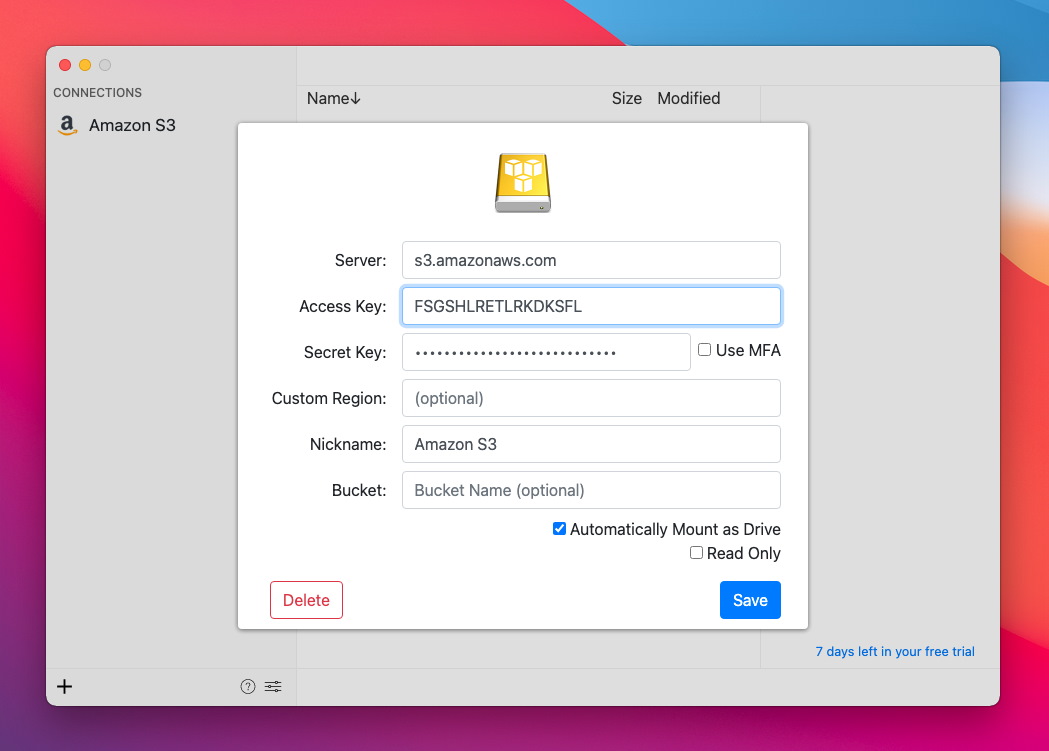Click the plus icon to add a connection
Screen dimensions: 1049x751
(x=64, y=686)
